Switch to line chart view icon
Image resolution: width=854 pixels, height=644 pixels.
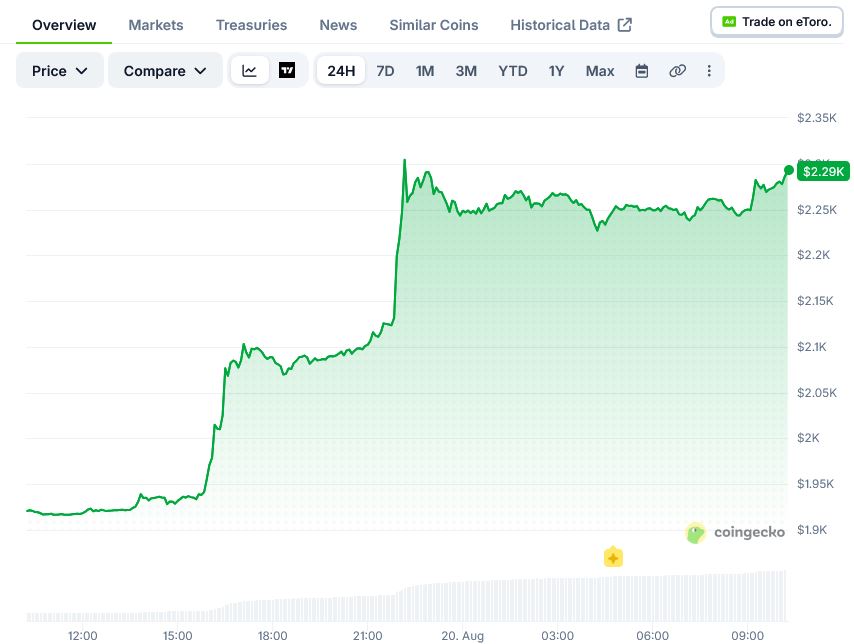(x=249, y=71)
